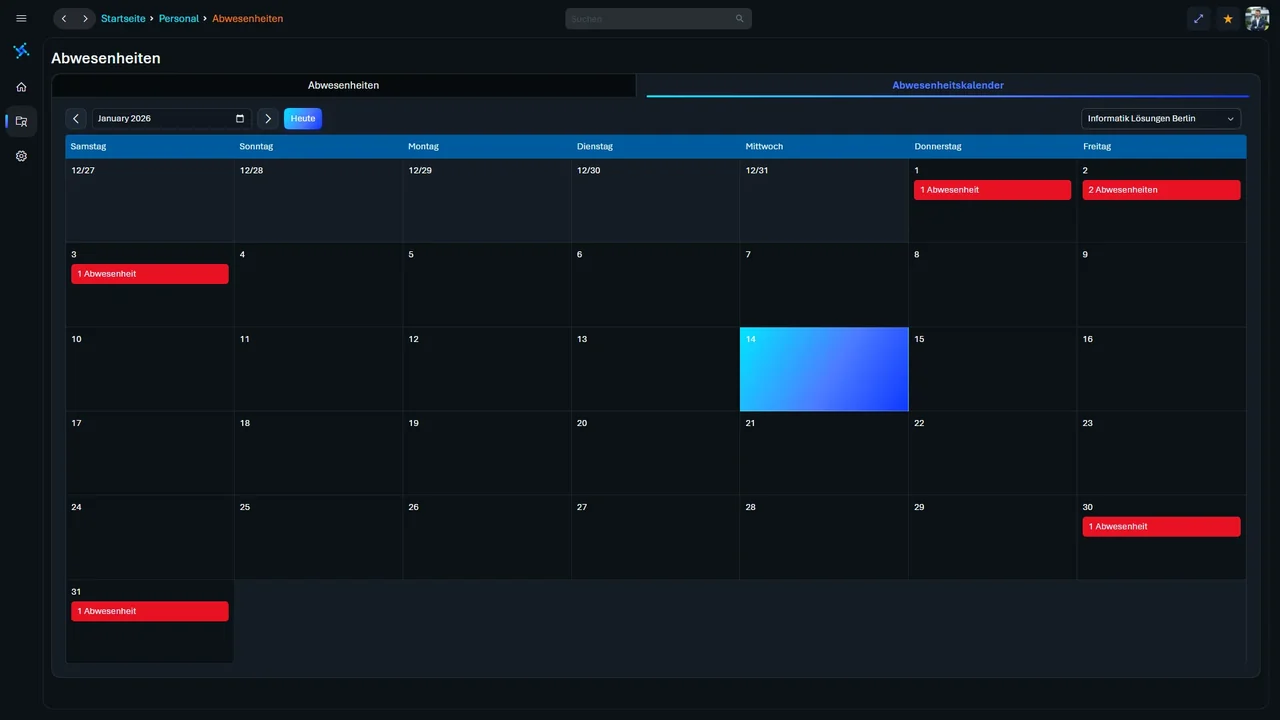1280x720 pixels.
Task: Open the settings gear in sidebar
Action: tap(21, 156)
